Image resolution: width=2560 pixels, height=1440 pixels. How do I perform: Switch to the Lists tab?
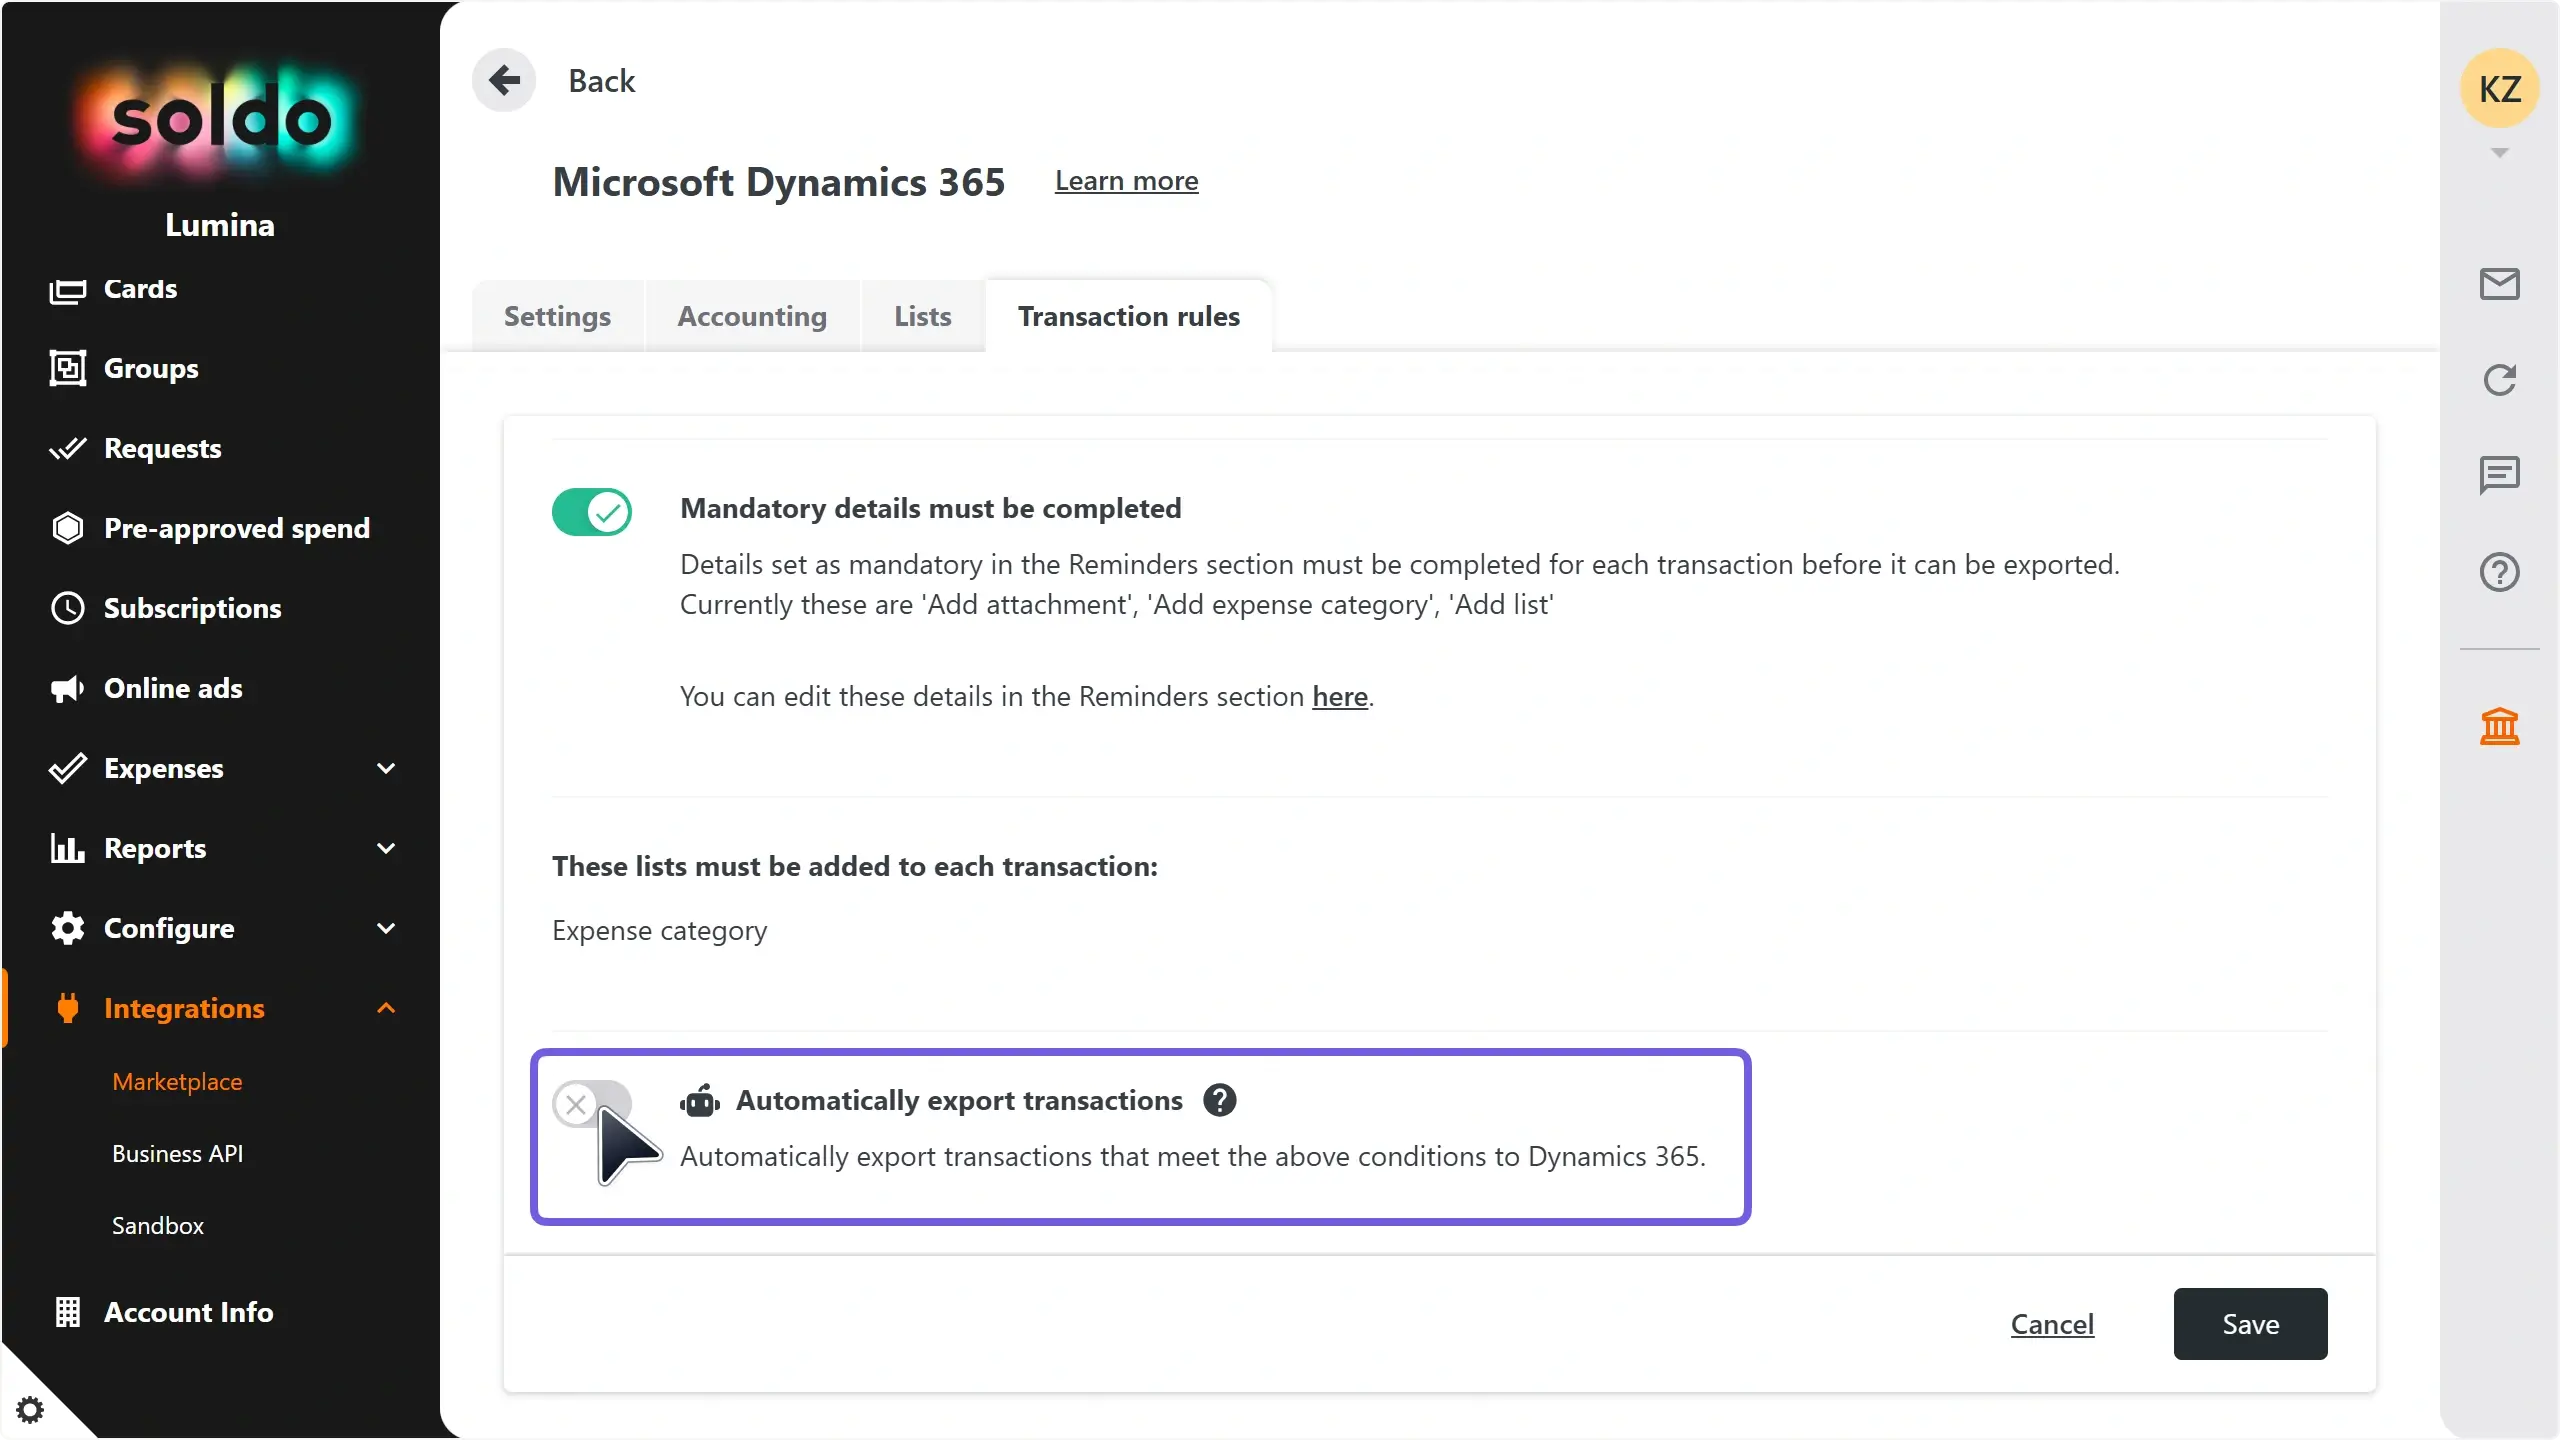click(922, 316)
